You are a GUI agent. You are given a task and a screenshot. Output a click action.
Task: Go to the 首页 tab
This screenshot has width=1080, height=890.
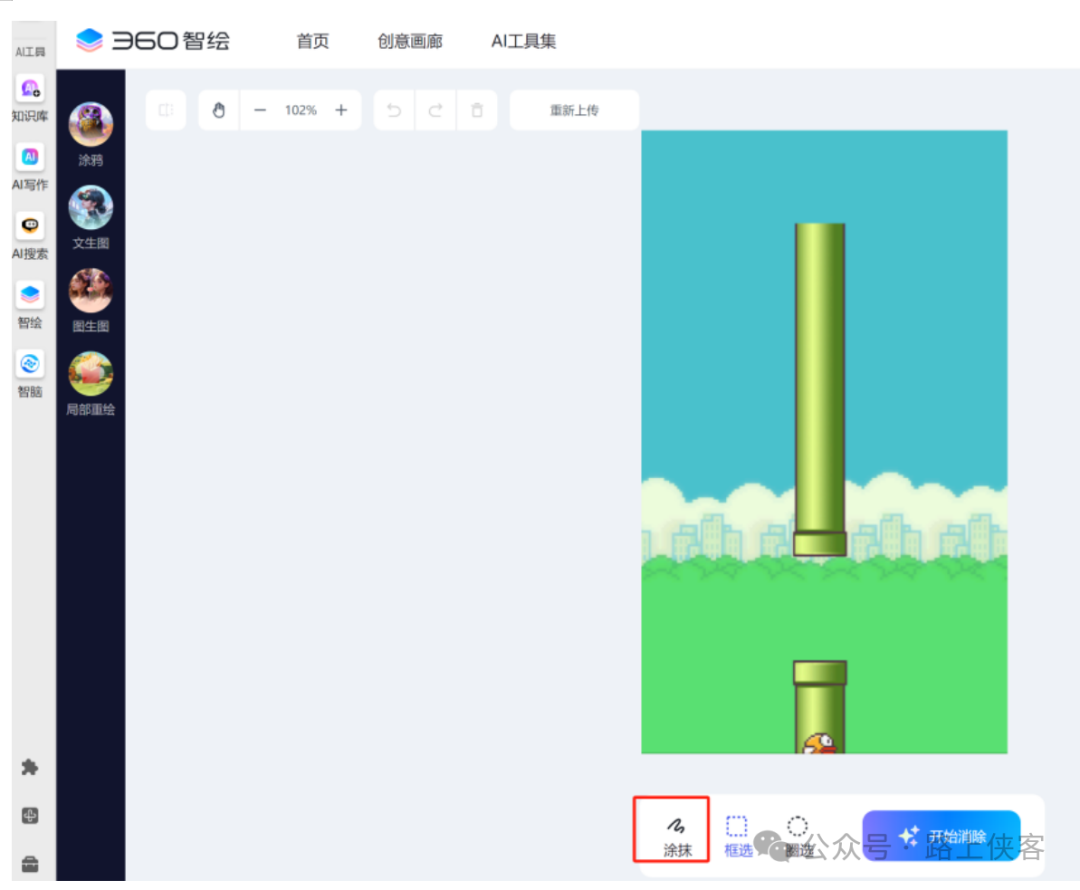(x=313, y=41)
